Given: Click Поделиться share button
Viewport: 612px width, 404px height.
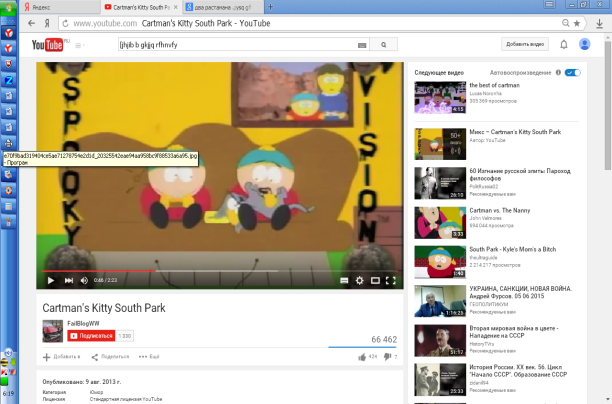Looking at the screenshot, I should point(110,357).
